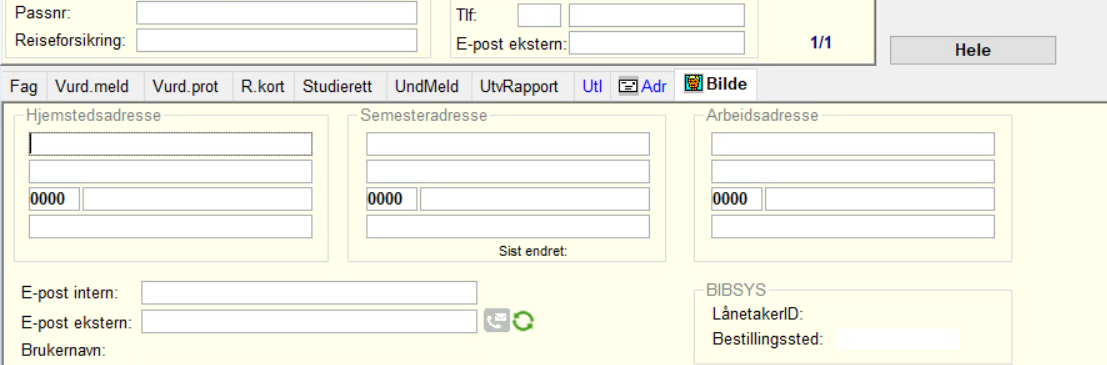This screenshot has height=365, width=1107.
Task: Click the Tlf phone number field
Action: (657, 15)
